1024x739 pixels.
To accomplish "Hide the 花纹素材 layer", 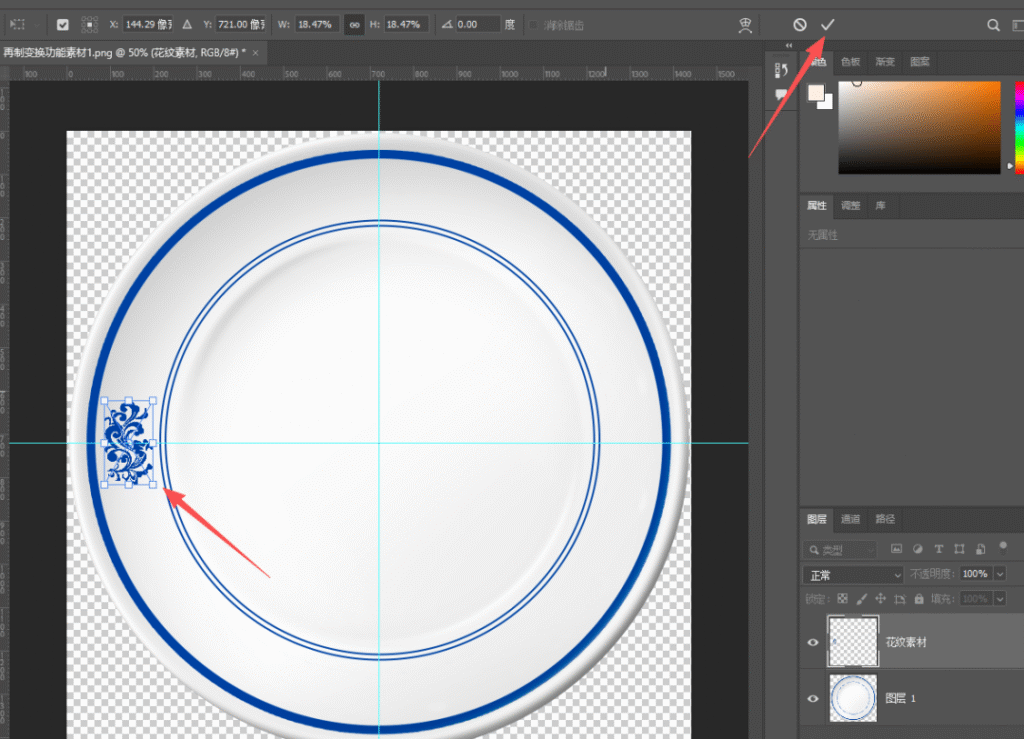I will click(813, 642).
